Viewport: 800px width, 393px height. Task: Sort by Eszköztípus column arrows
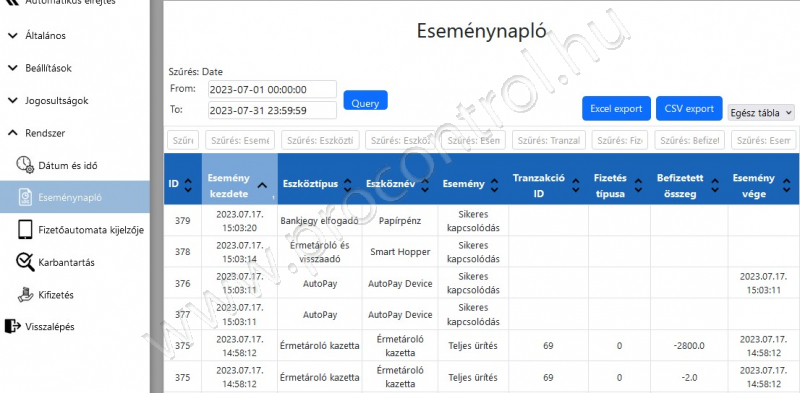coord(348,184)
